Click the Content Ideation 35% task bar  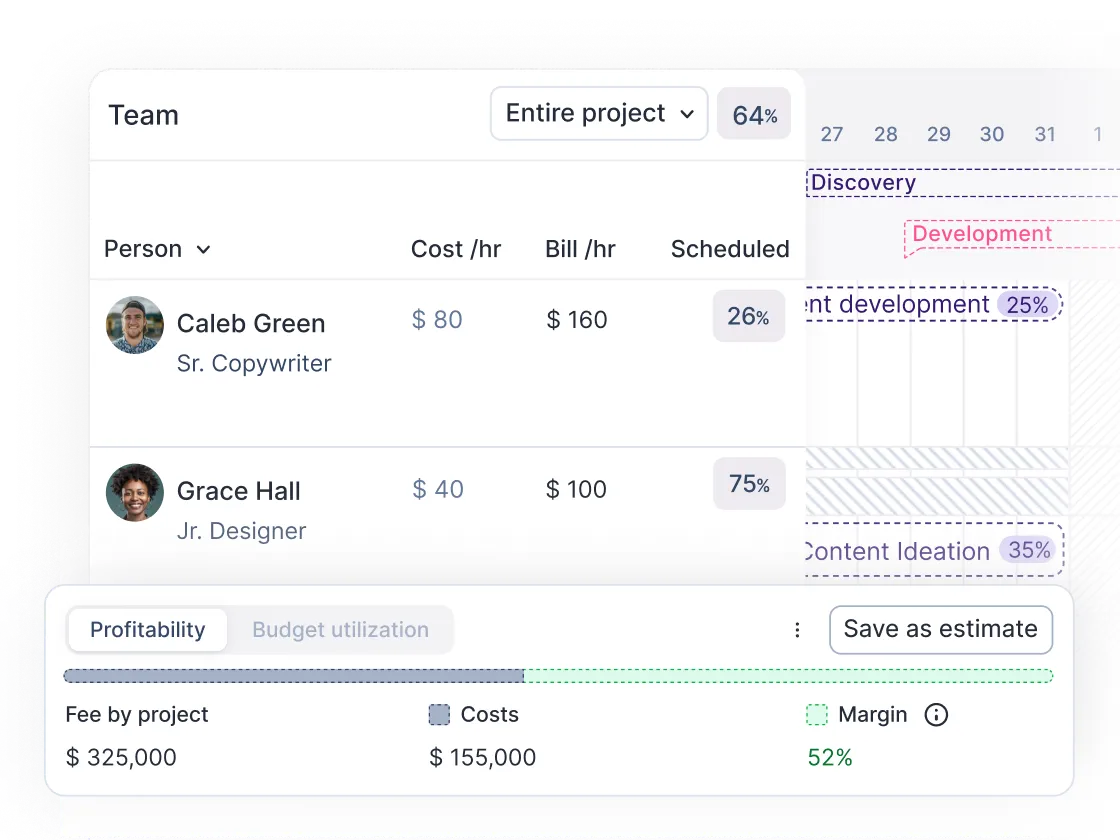click(x=930, y=551)
